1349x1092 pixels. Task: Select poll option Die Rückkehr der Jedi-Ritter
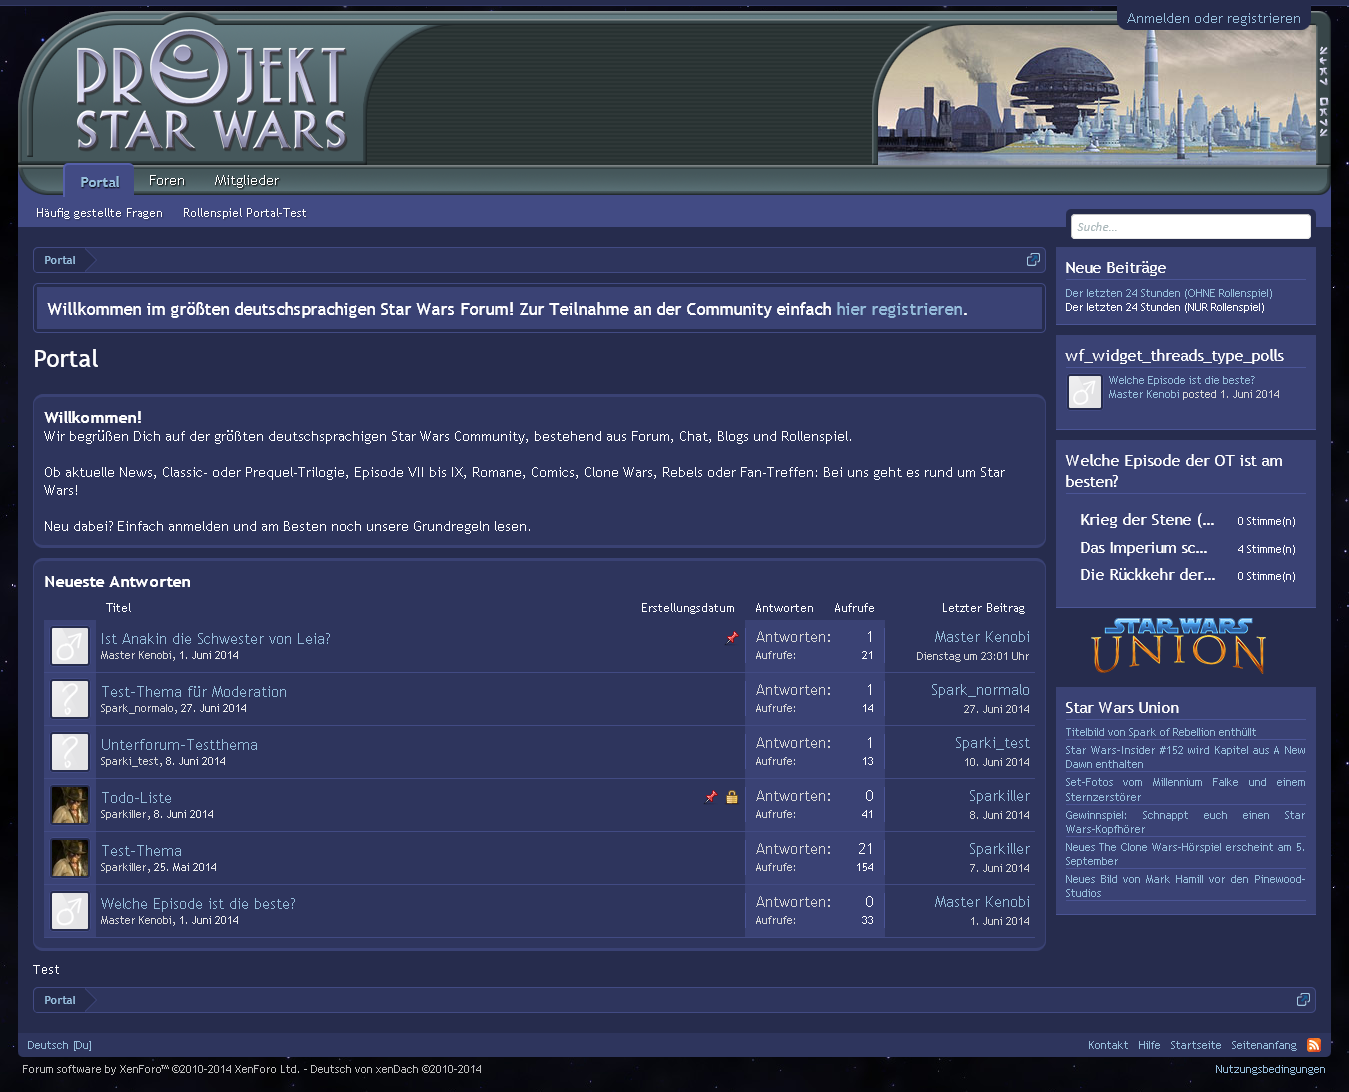click(1147, 575)
